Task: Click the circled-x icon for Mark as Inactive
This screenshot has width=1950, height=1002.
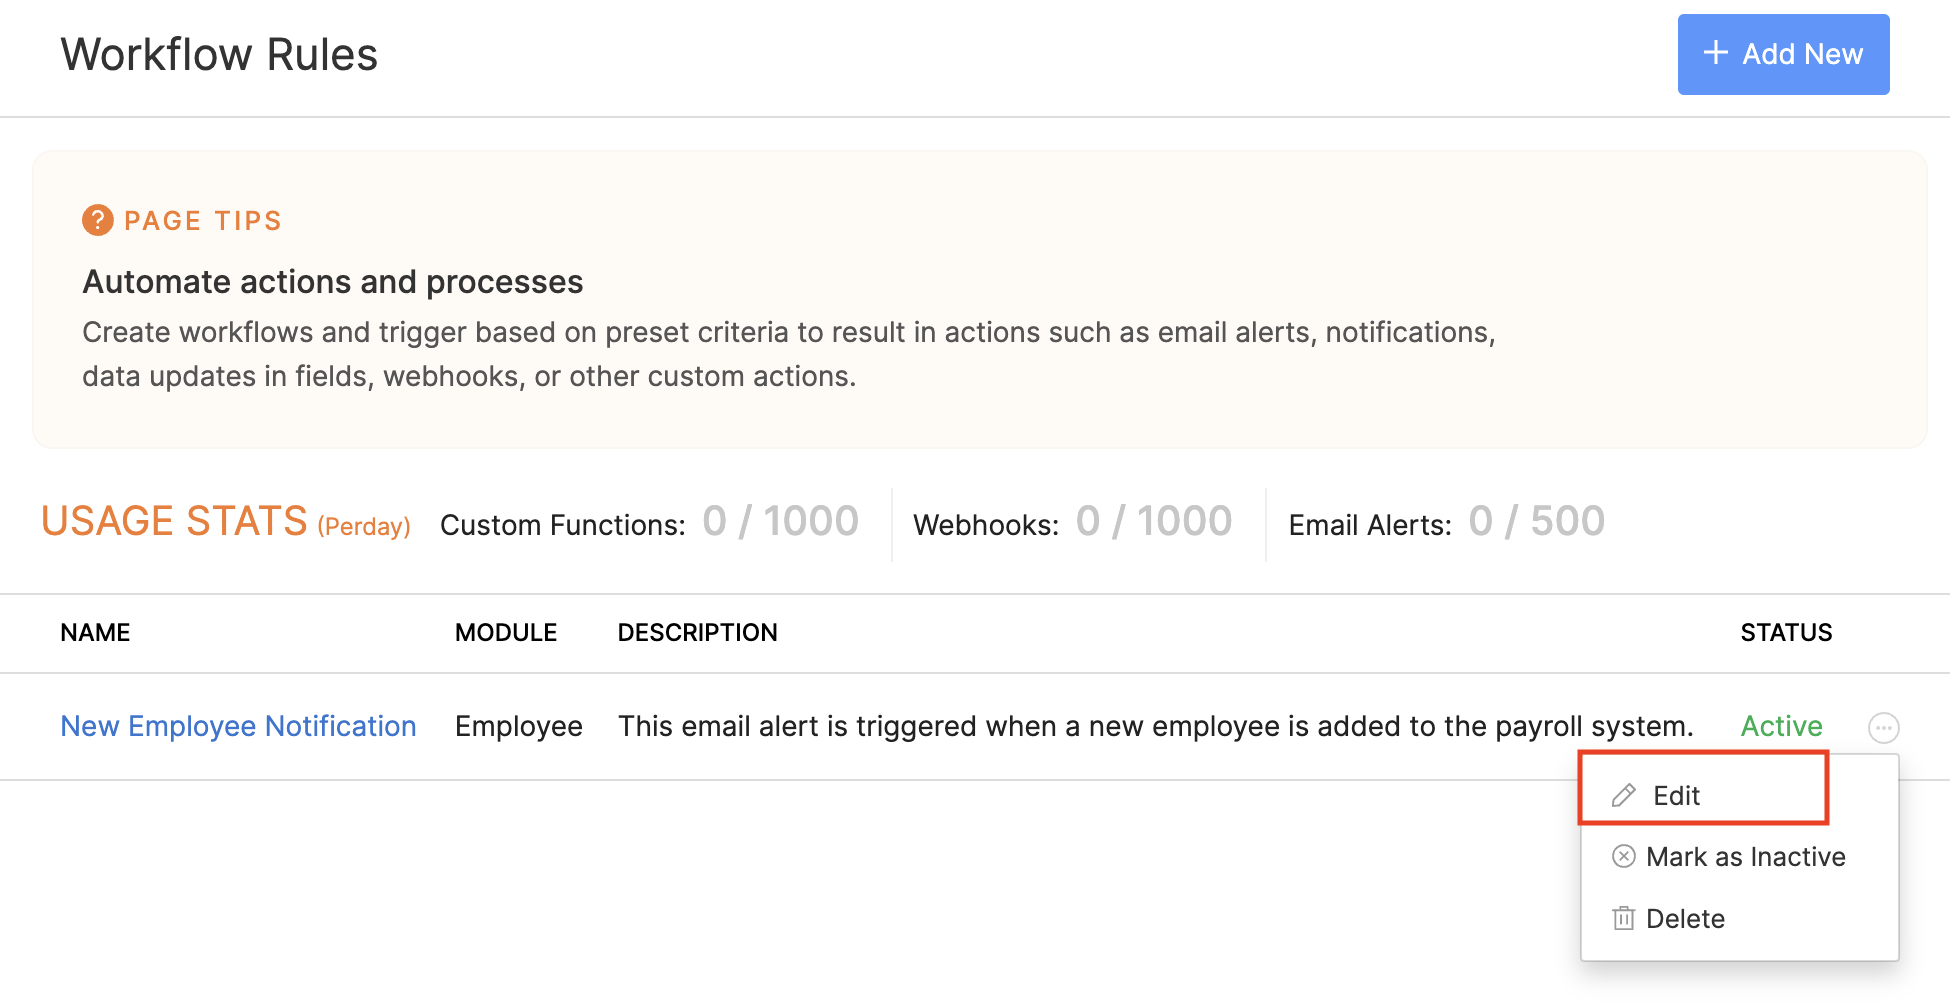Action: (x=1625, y=856)
